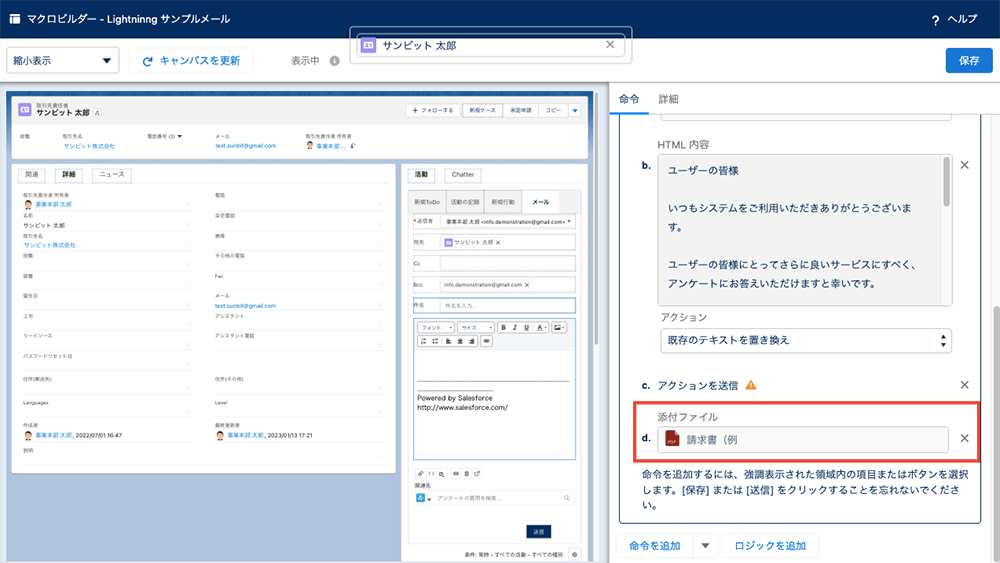The image size is (1000, 563).
Task: Click the HTML content scrollbar
Action: tap(946, 182)
